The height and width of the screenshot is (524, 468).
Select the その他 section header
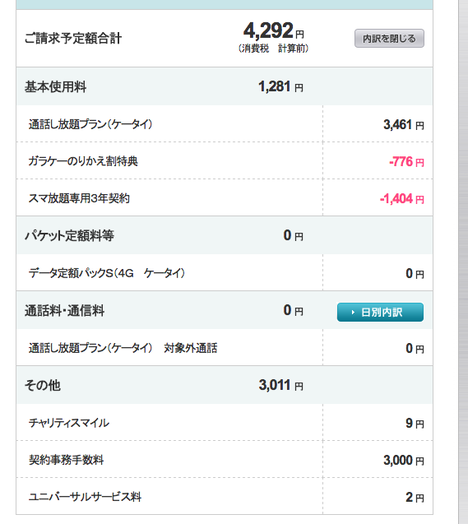[x=224, y=385]
